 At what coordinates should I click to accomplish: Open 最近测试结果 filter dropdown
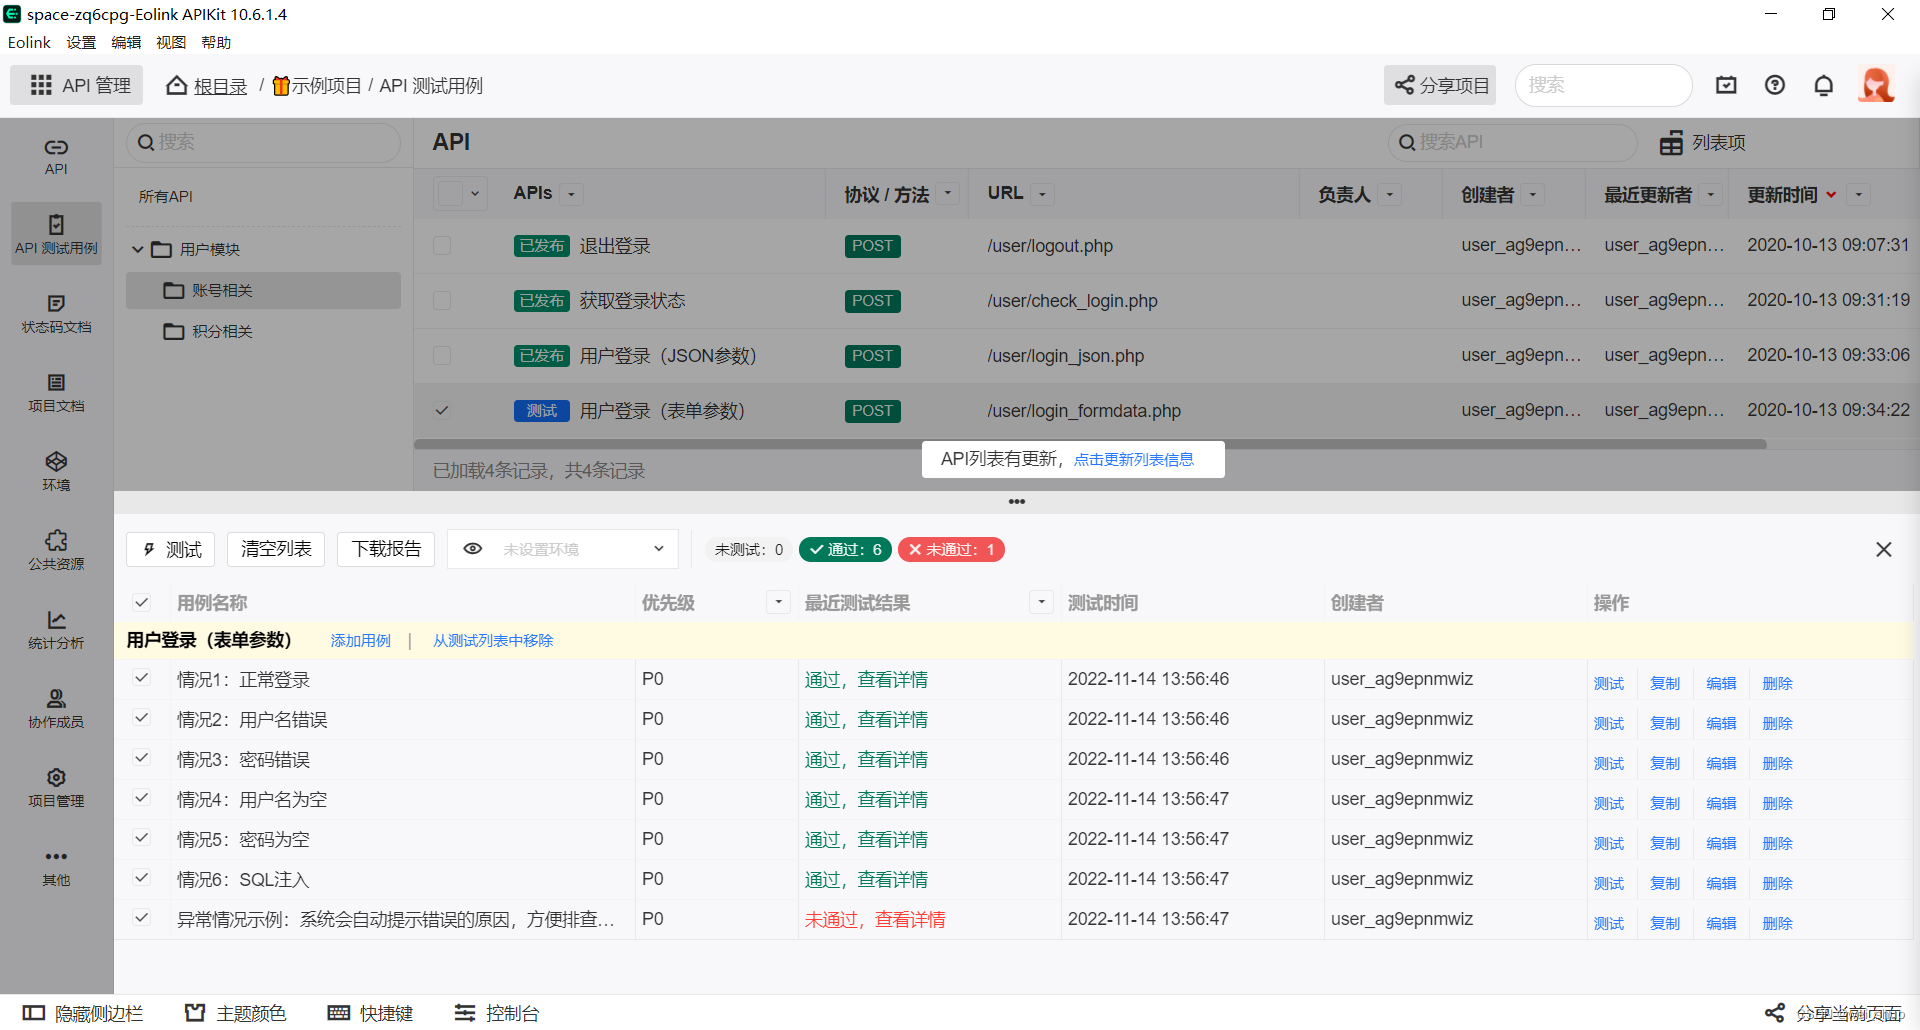click(1042, 602)
